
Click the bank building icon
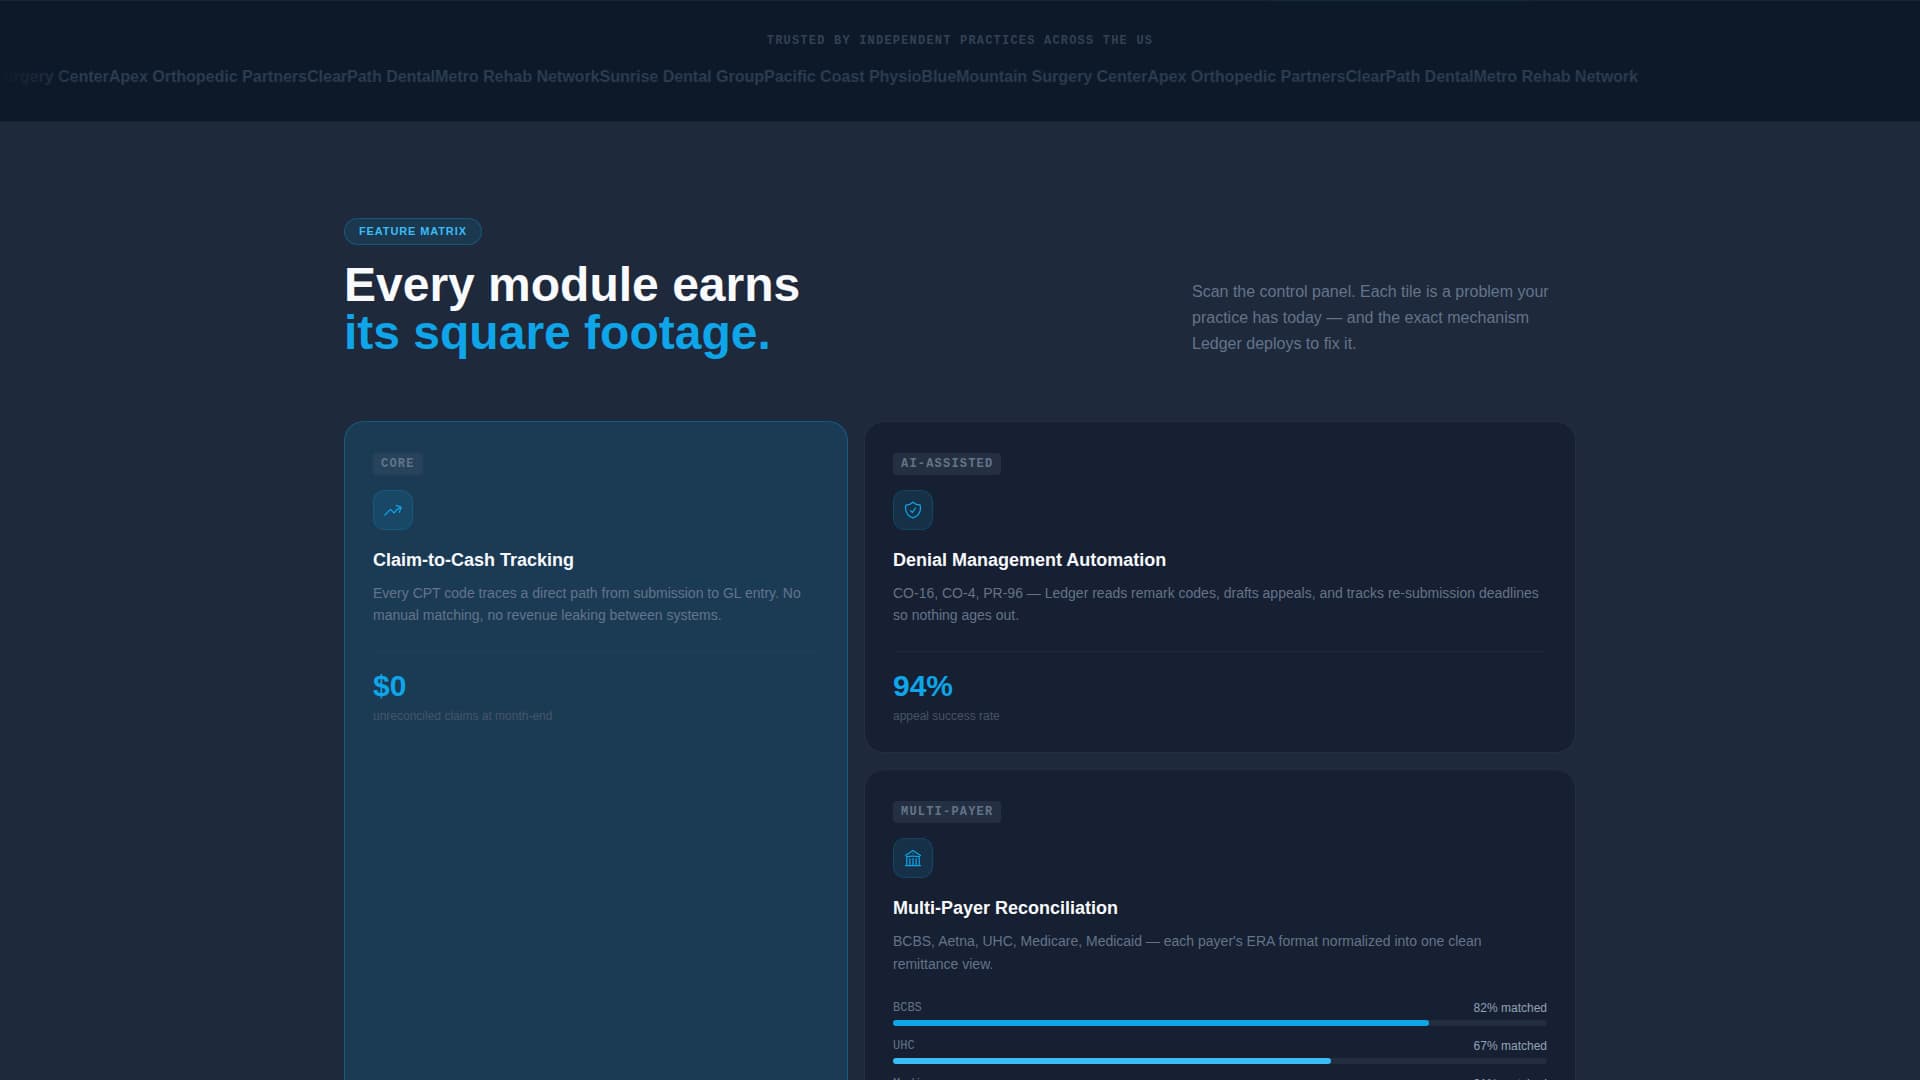pyautogui.click(x=912, y=858)
